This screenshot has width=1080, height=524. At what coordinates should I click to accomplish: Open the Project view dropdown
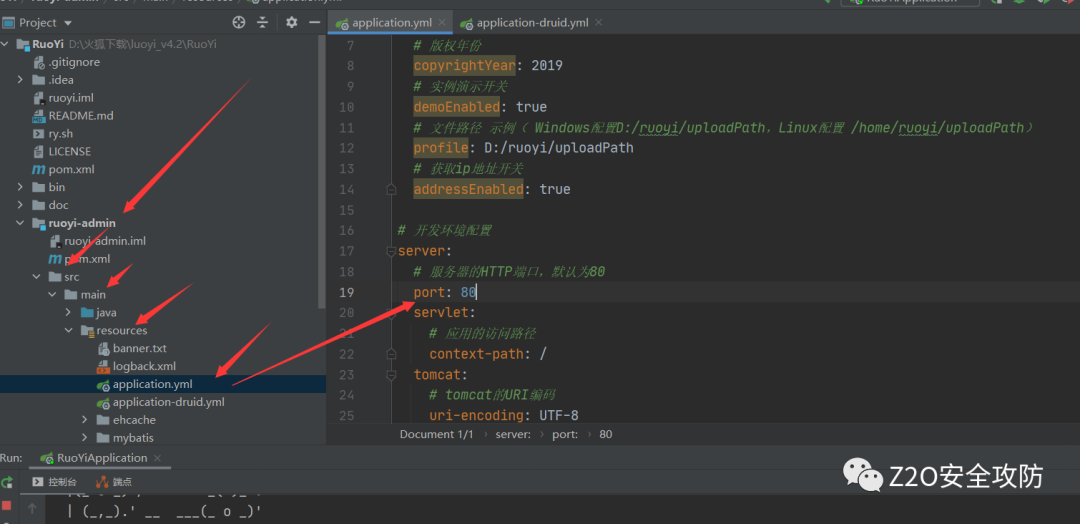point(67,22)
